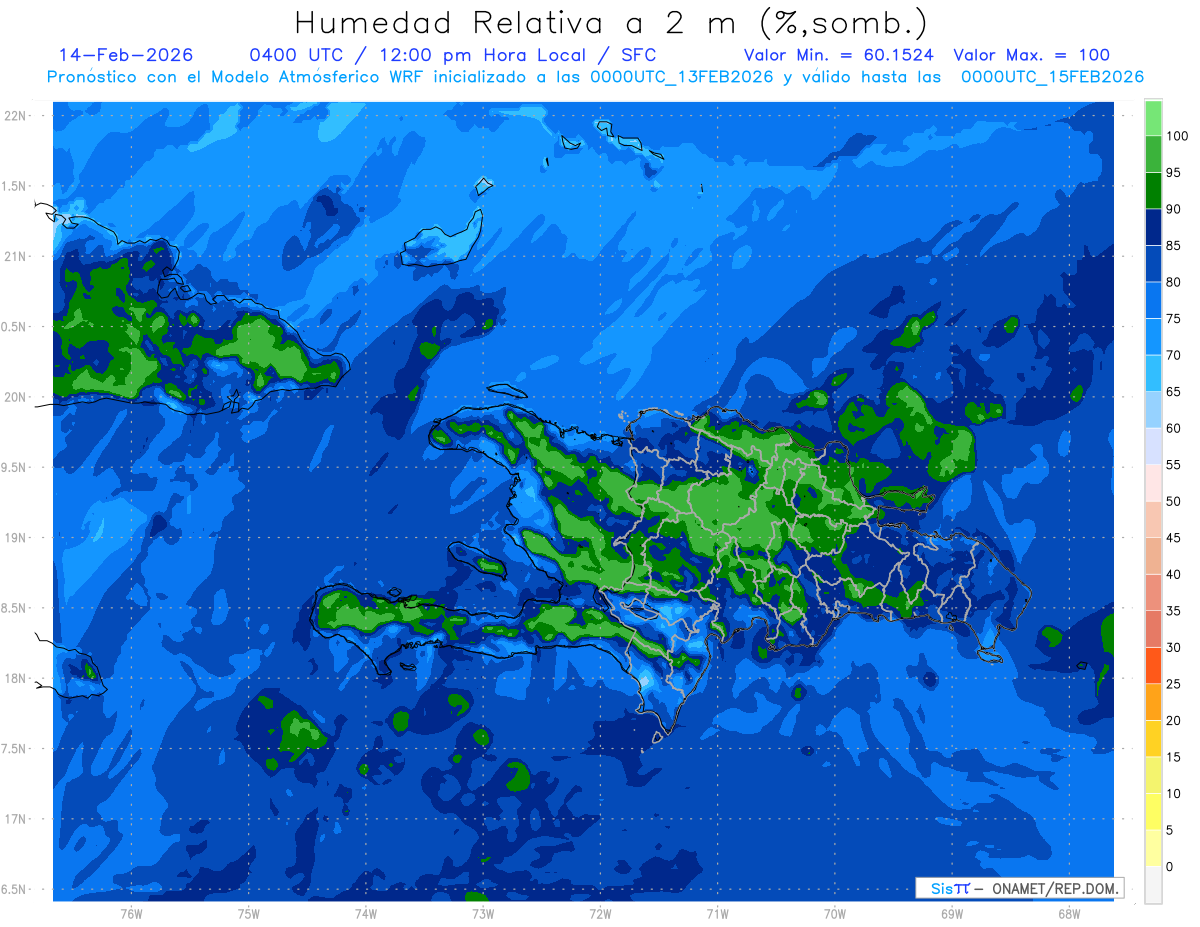Click the "8.5N" latitude label
Image resolution: width=1200 pixels, height=927 pixels.
point(15,608)
